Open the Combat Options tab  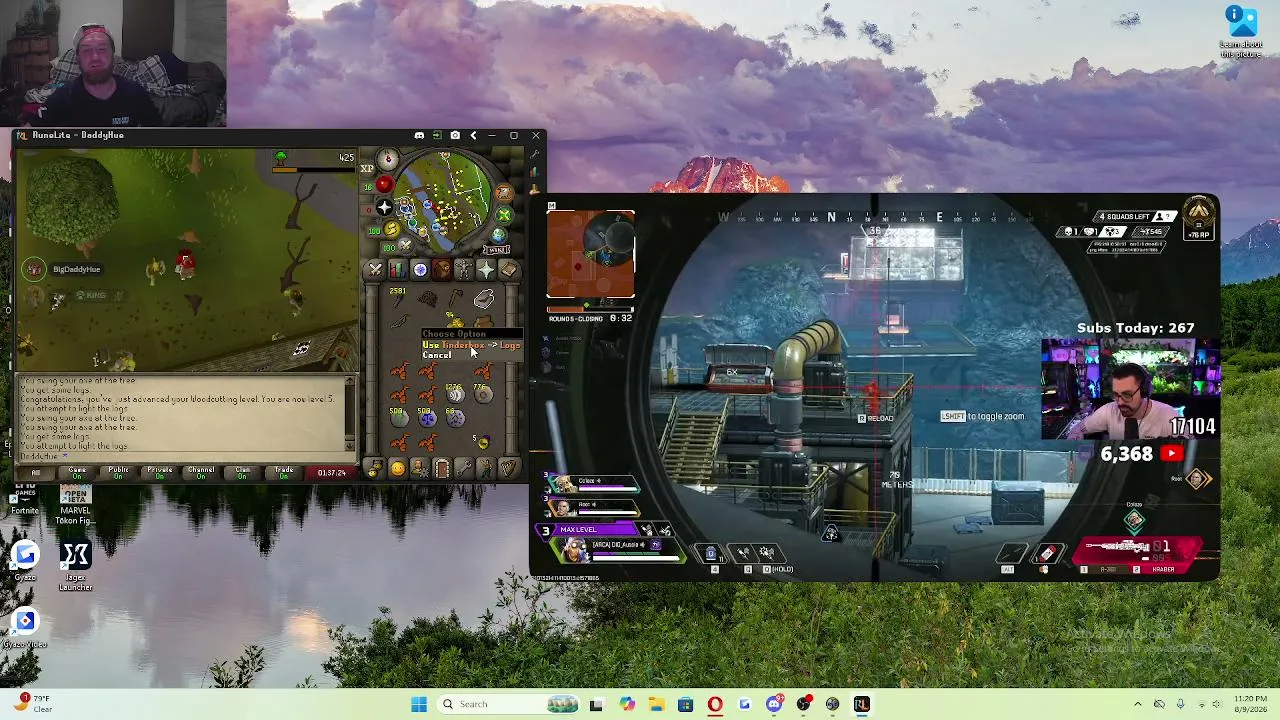pyautogui.click(x=376, y=270)
